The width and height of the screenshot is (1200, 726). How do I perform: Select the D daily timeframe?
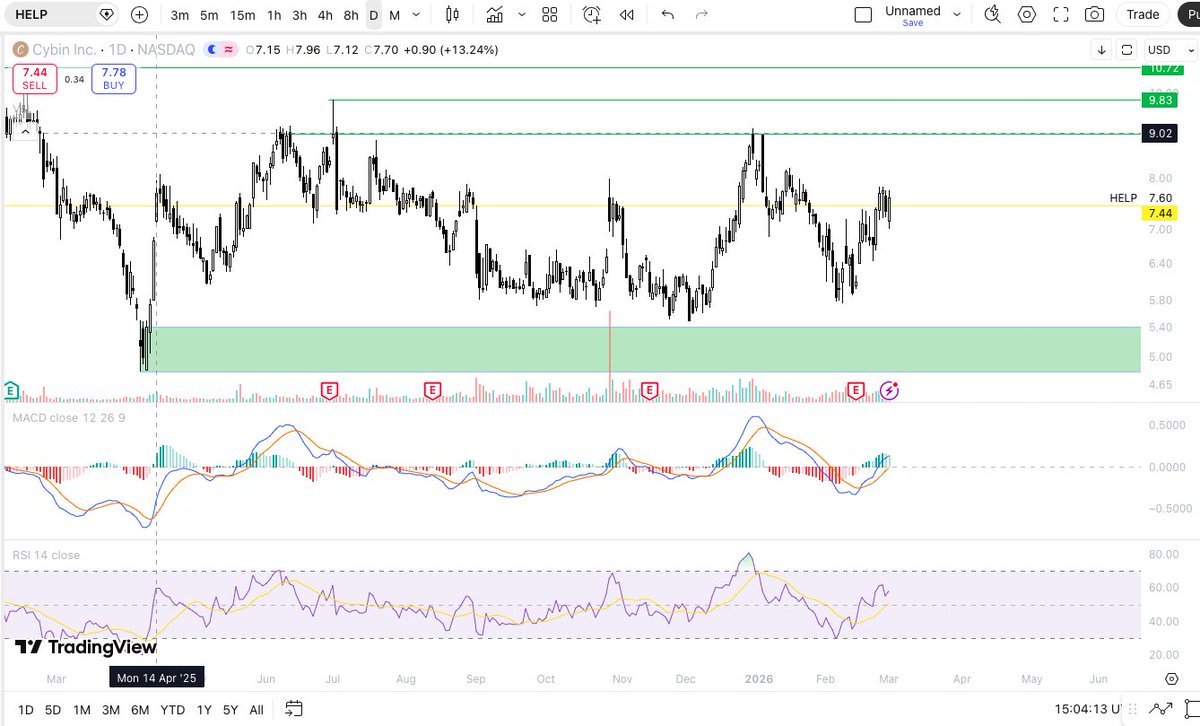[373, 15]
